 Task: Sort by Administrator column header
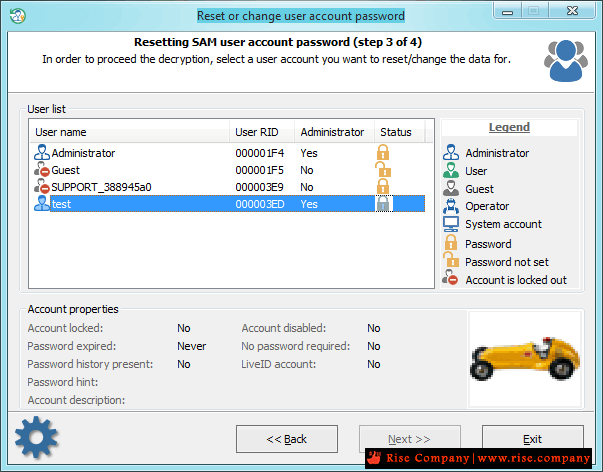(x=333, y=132)
